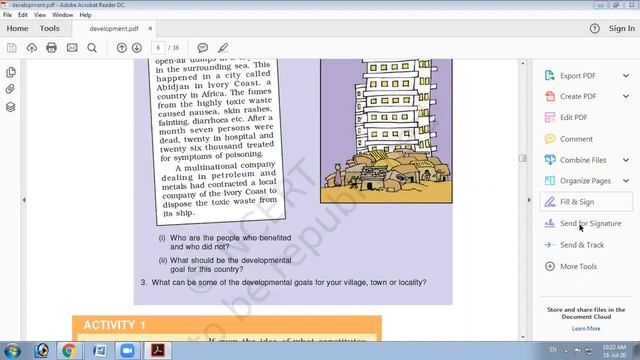Expand the left navigation pane arrow
The width and height of the screenshot is (640, 360).
tap(24, 200)
